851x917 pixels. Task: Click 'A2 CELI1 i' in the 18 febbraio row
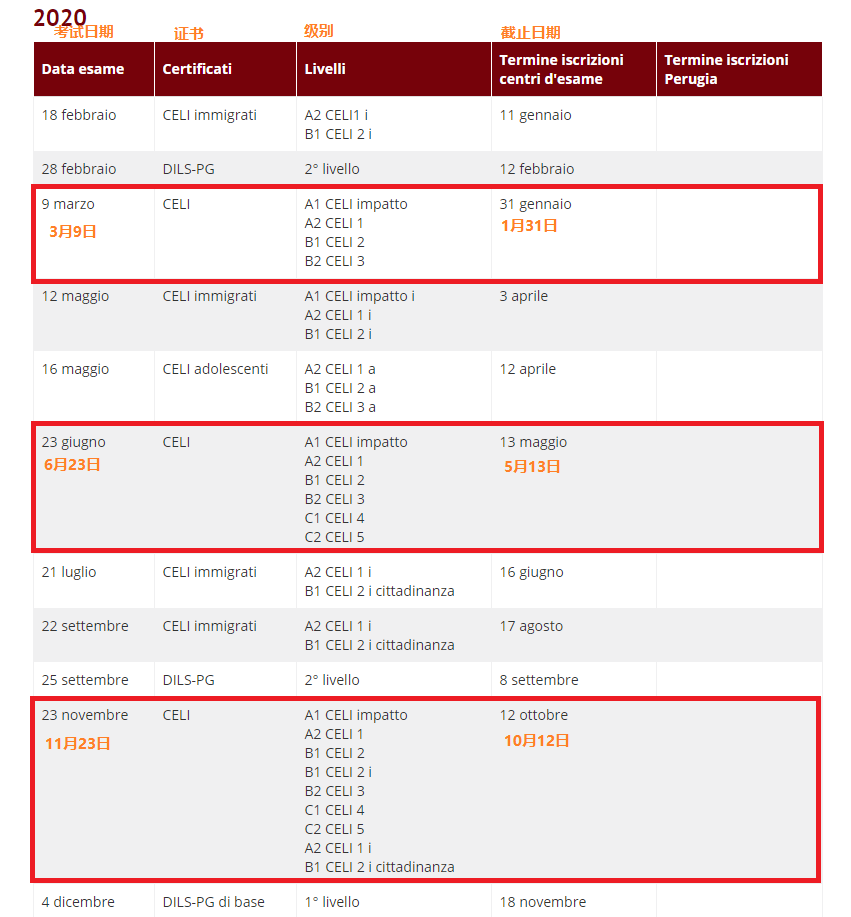coord(336,115)
